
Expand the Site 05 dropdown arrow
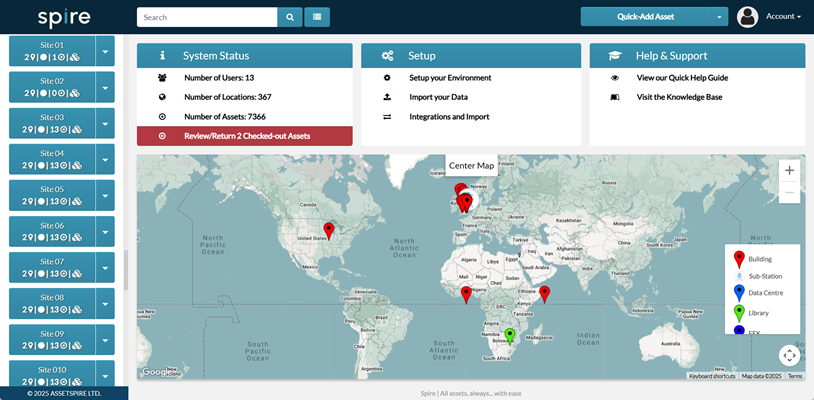(105, 195)
